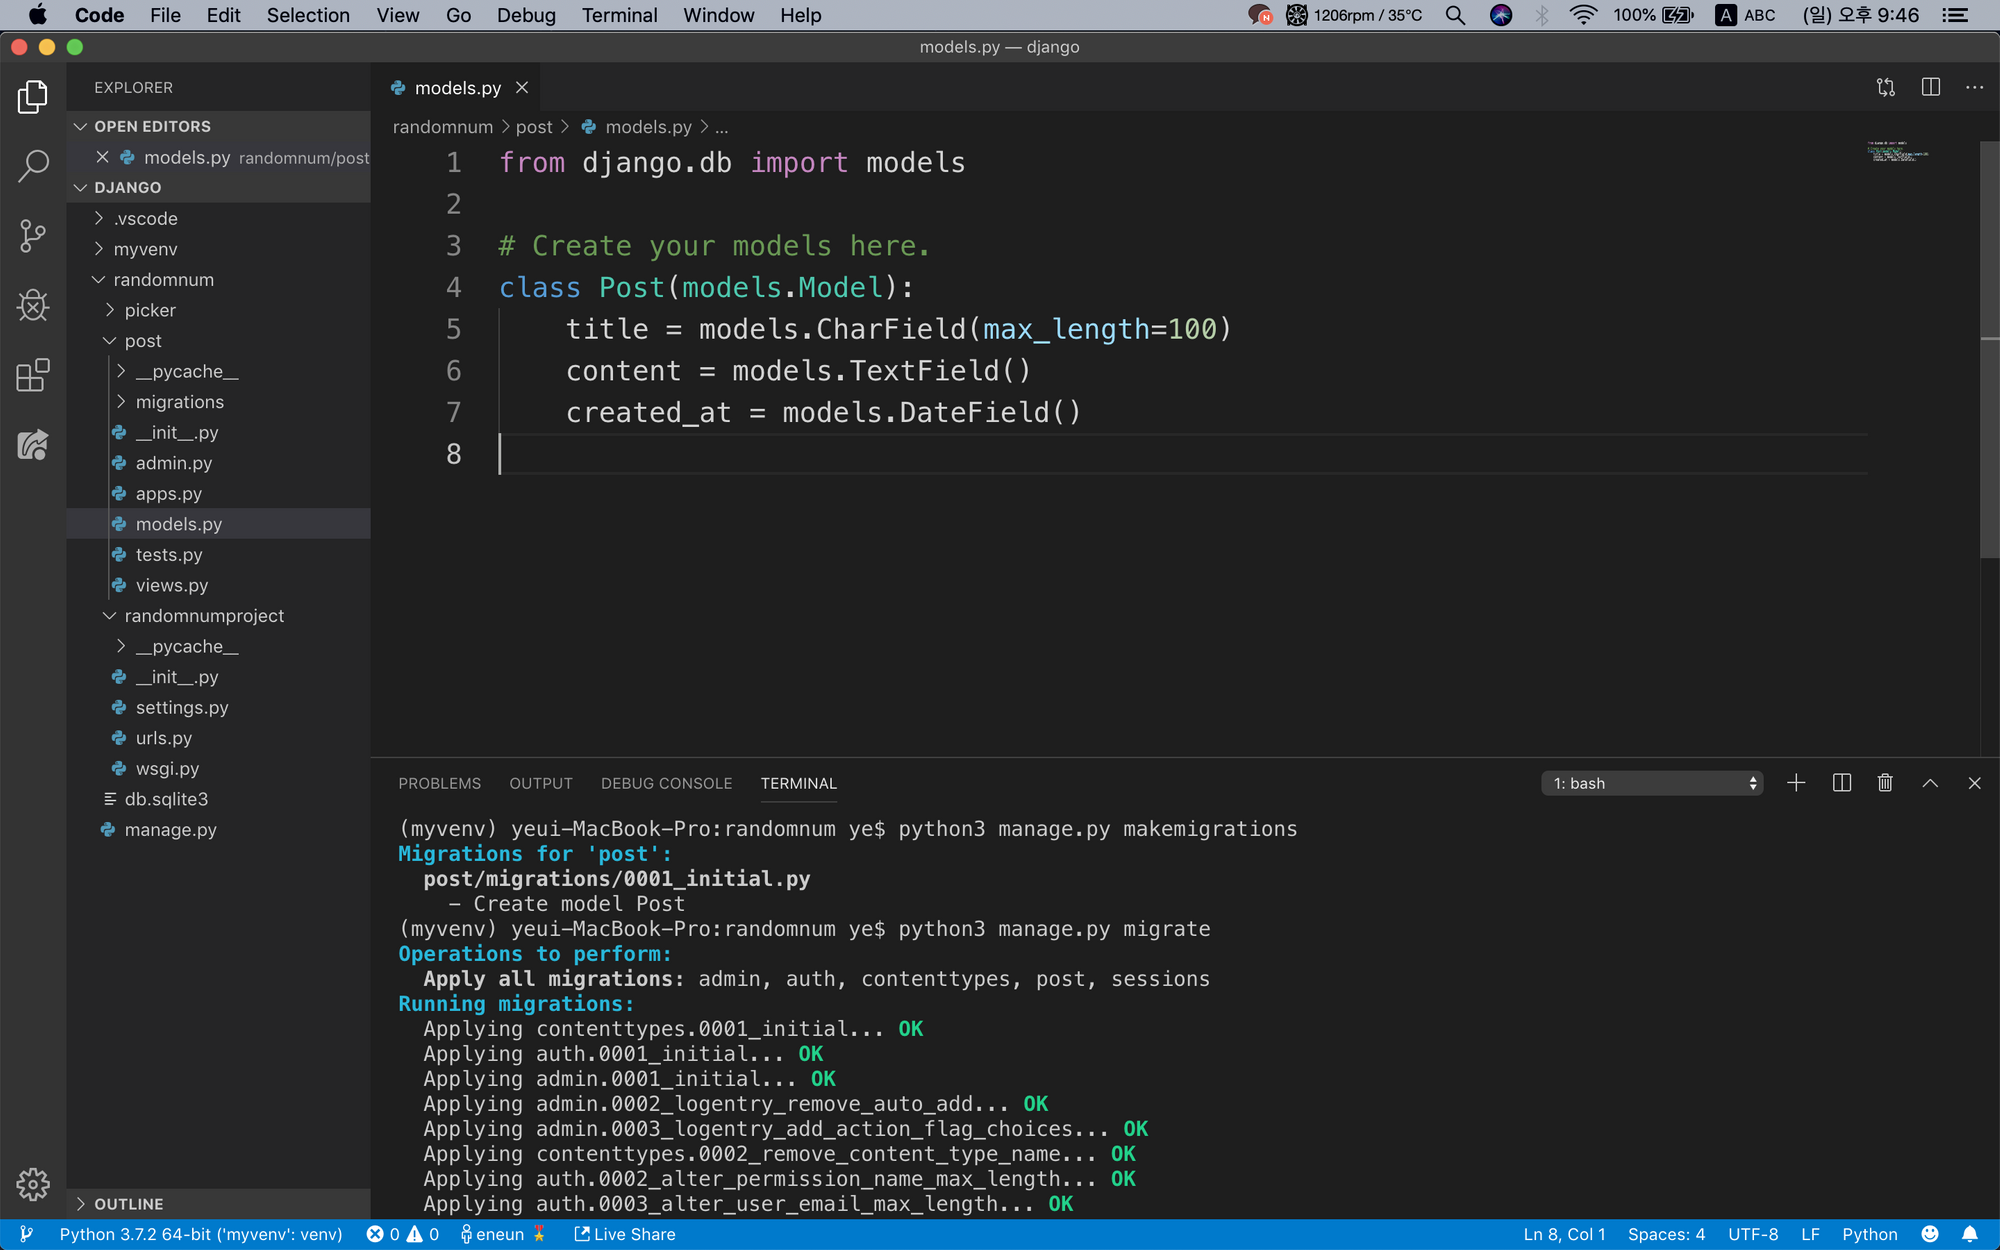Screen dimensions: 2000x1250
Task: Open the Compare Changes icon in editor toolbar
Action: [x=1886, y=88]
